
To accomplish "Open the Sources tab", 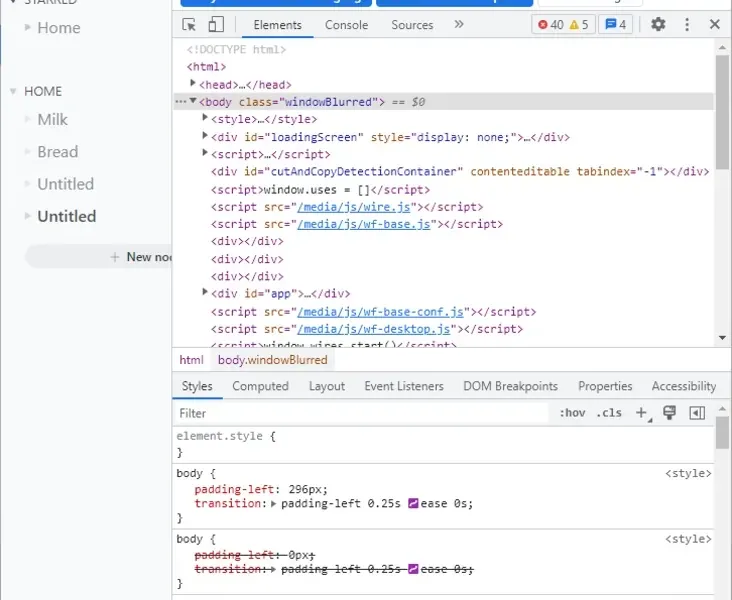I will pos(412,25).
